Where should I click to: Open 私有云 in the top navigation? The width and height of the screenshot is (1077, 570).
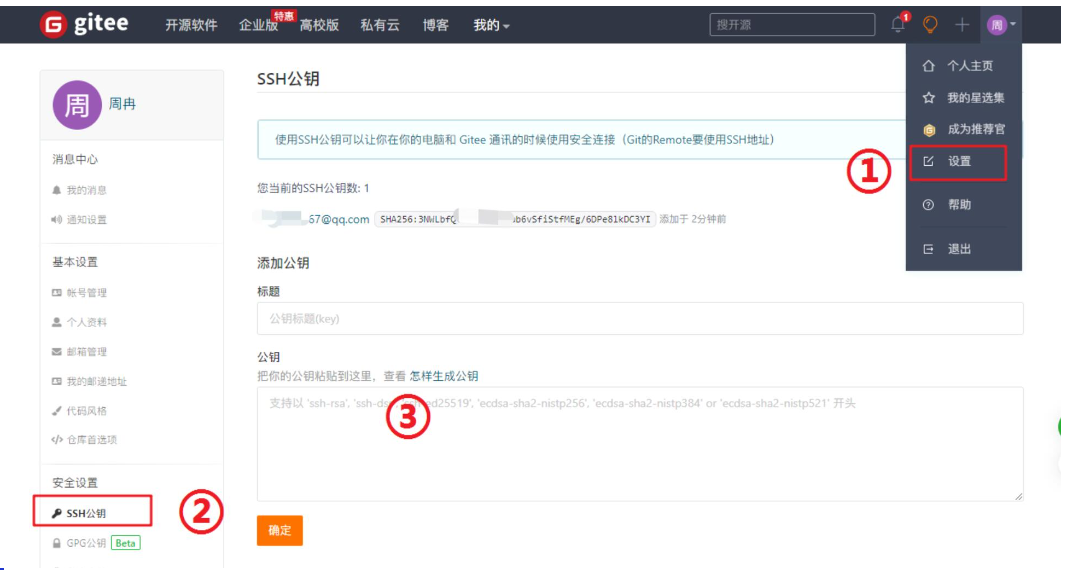(x=380, y=25)
